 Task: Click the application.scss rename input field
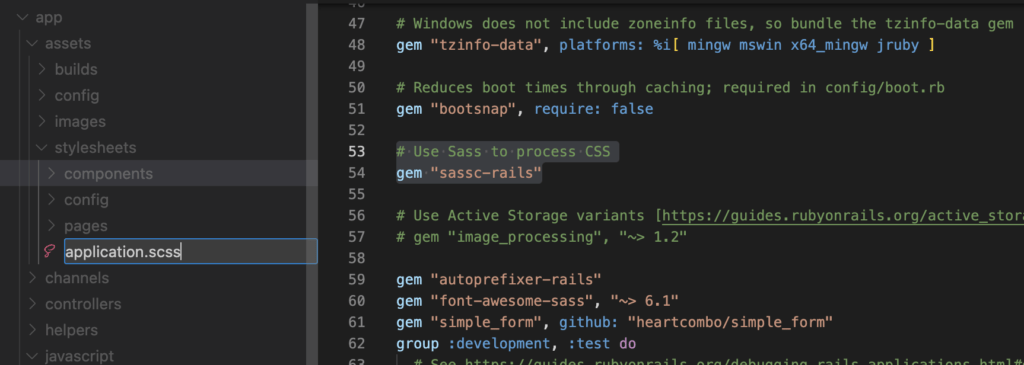(191, 251)
